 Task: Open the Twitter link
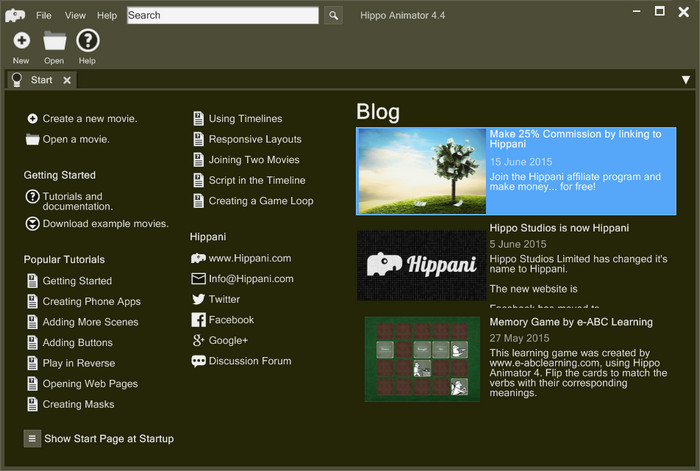click(x=224, y=299)
